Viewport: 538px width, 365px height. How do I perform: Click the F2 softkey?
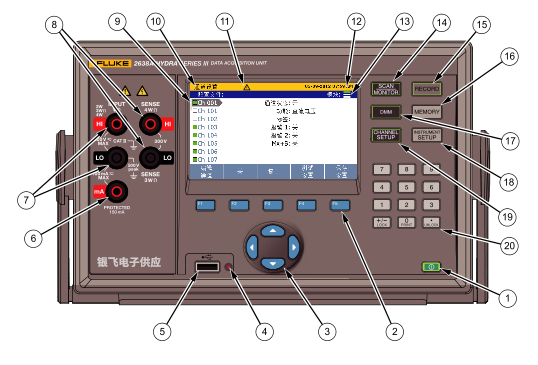(239, 205)
